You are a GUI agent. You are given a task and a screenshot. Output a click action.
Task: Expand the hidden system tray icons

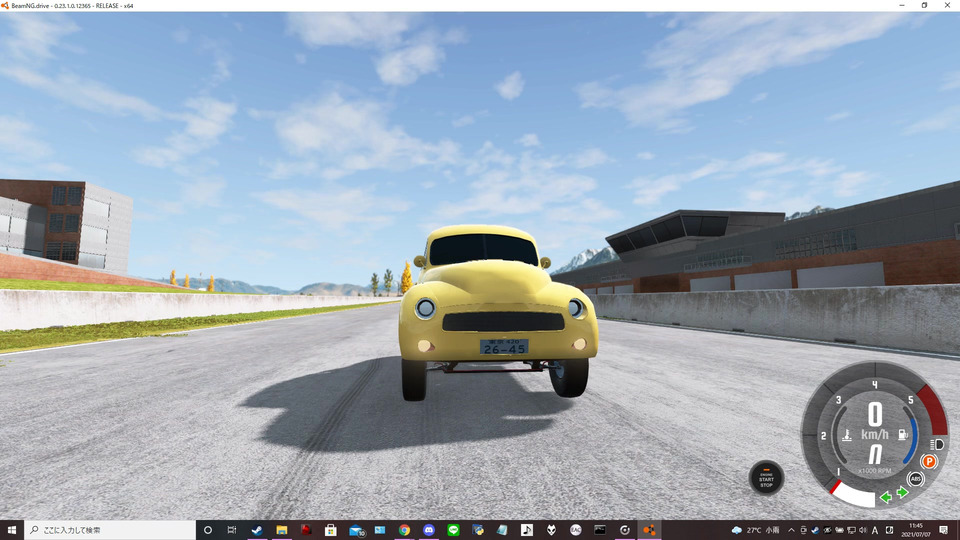[791, 530]
